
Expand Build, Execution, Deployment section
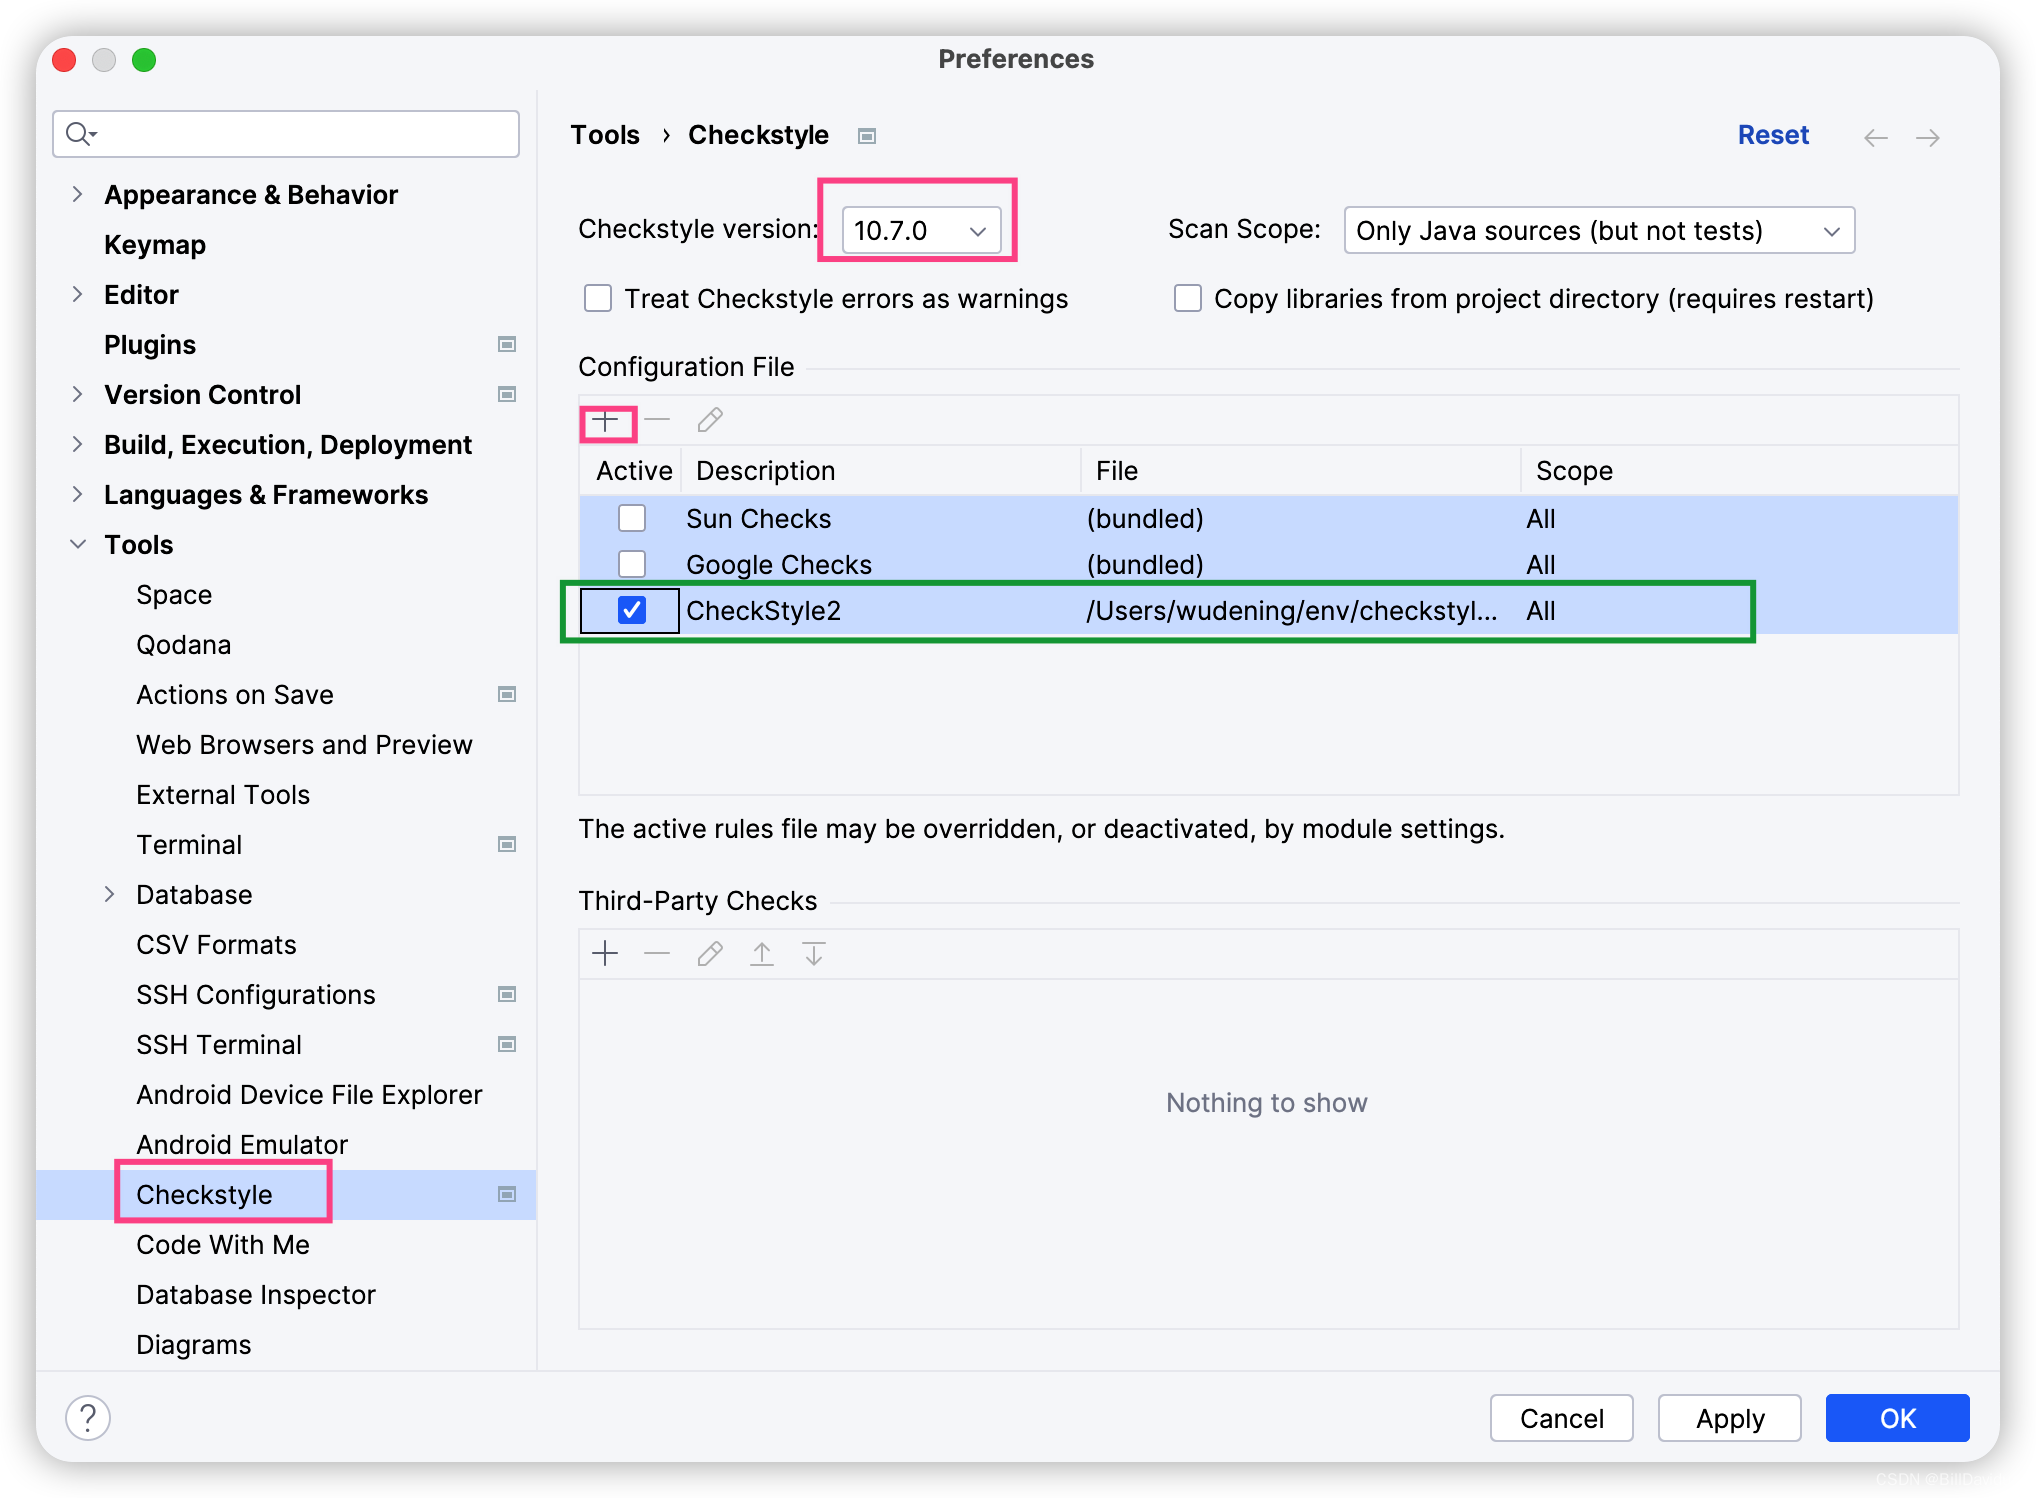click(x=77, y=445)
